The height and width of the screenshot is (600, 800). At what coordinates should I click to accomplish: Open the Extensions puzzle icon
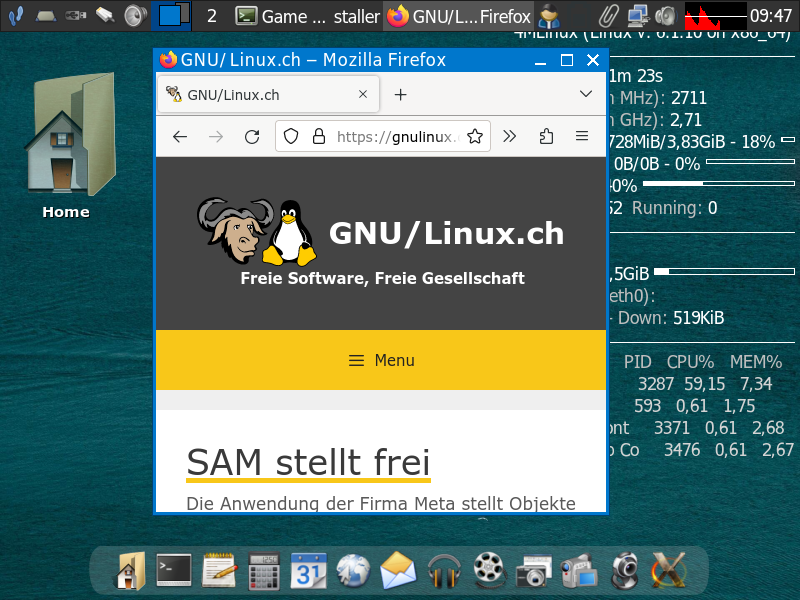coord(546,136)
